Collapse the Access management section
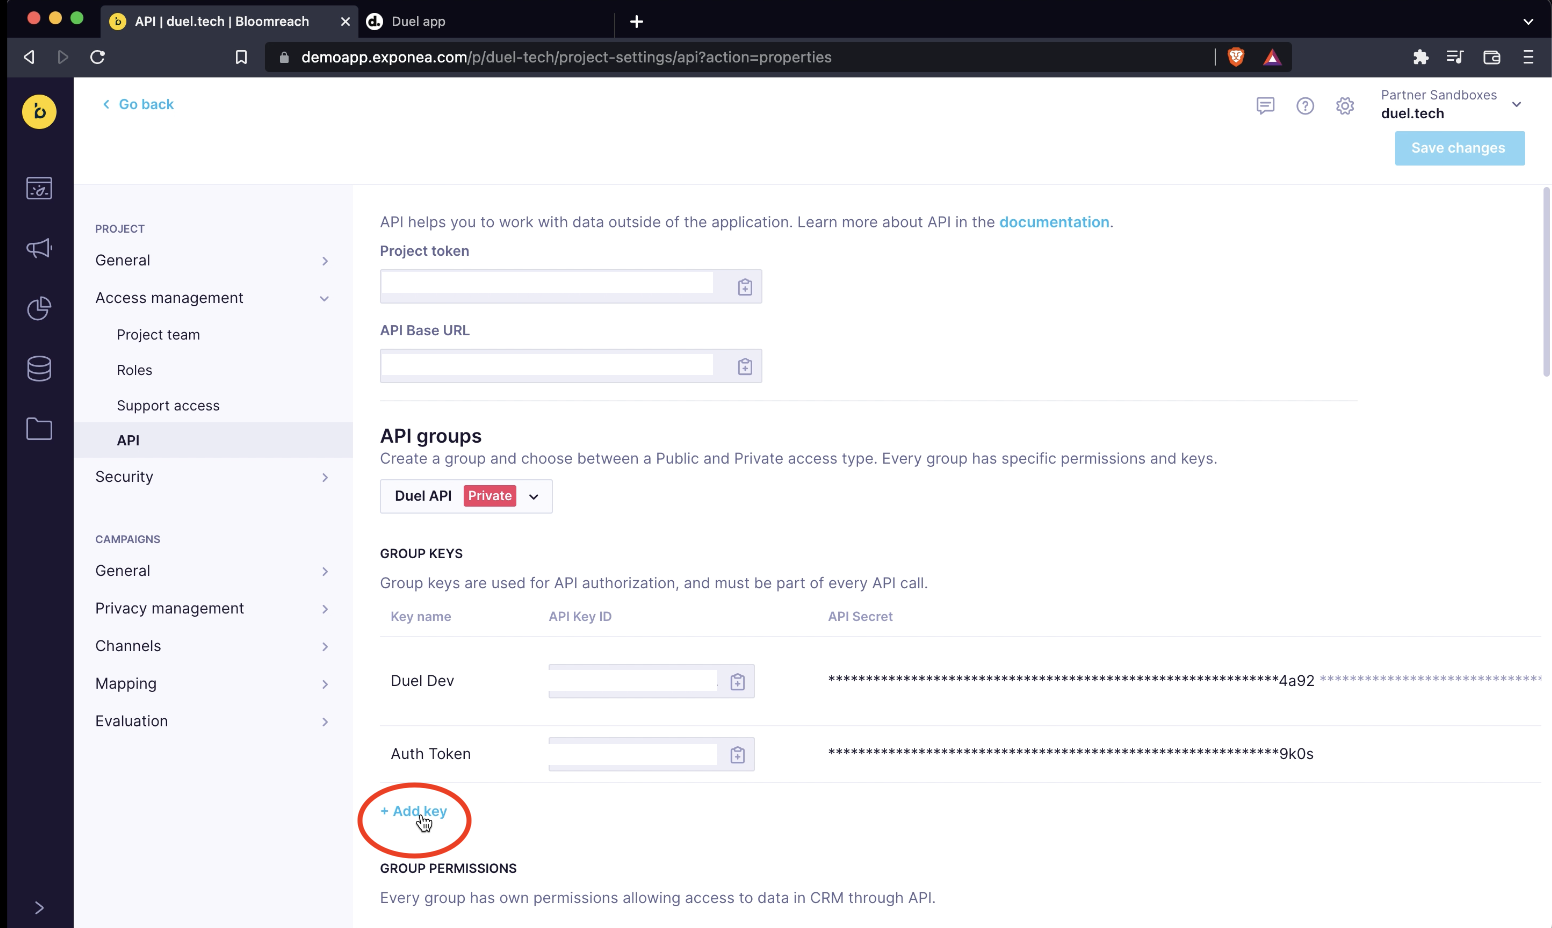Screen dimensions: 1552x928 [323, 298]
